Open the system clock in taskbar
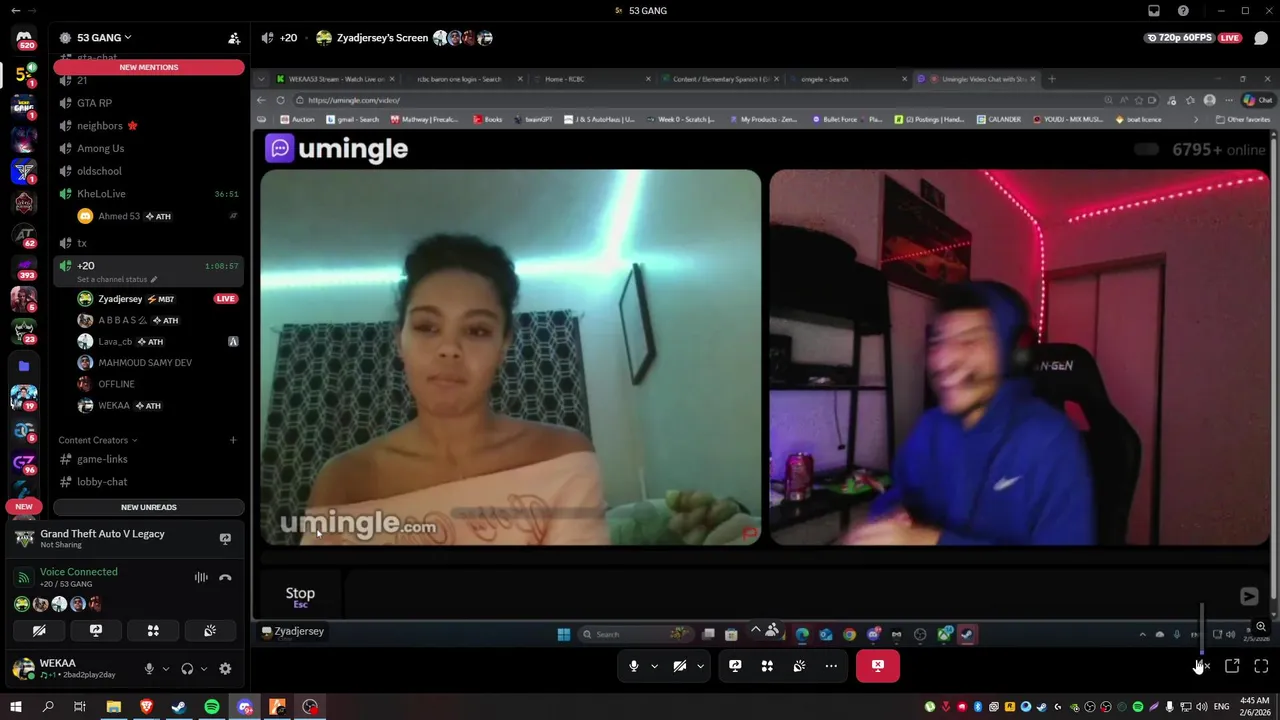The height and width of the screenshot is (720, 1280). point(1254,707)
